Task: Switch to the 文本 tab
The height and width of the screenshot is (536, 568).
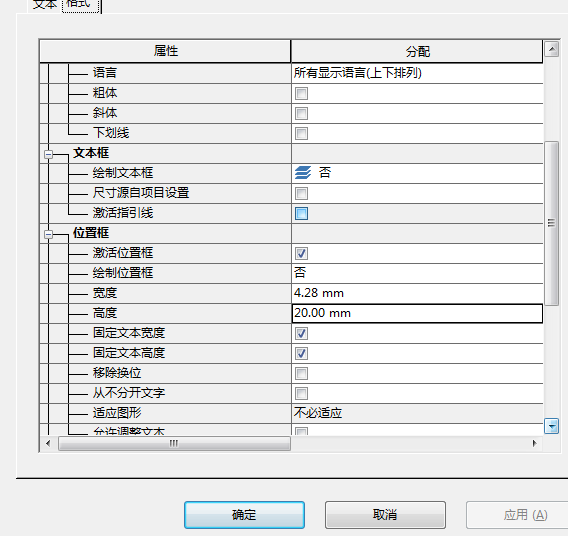Action: click(x=45, y=5)
